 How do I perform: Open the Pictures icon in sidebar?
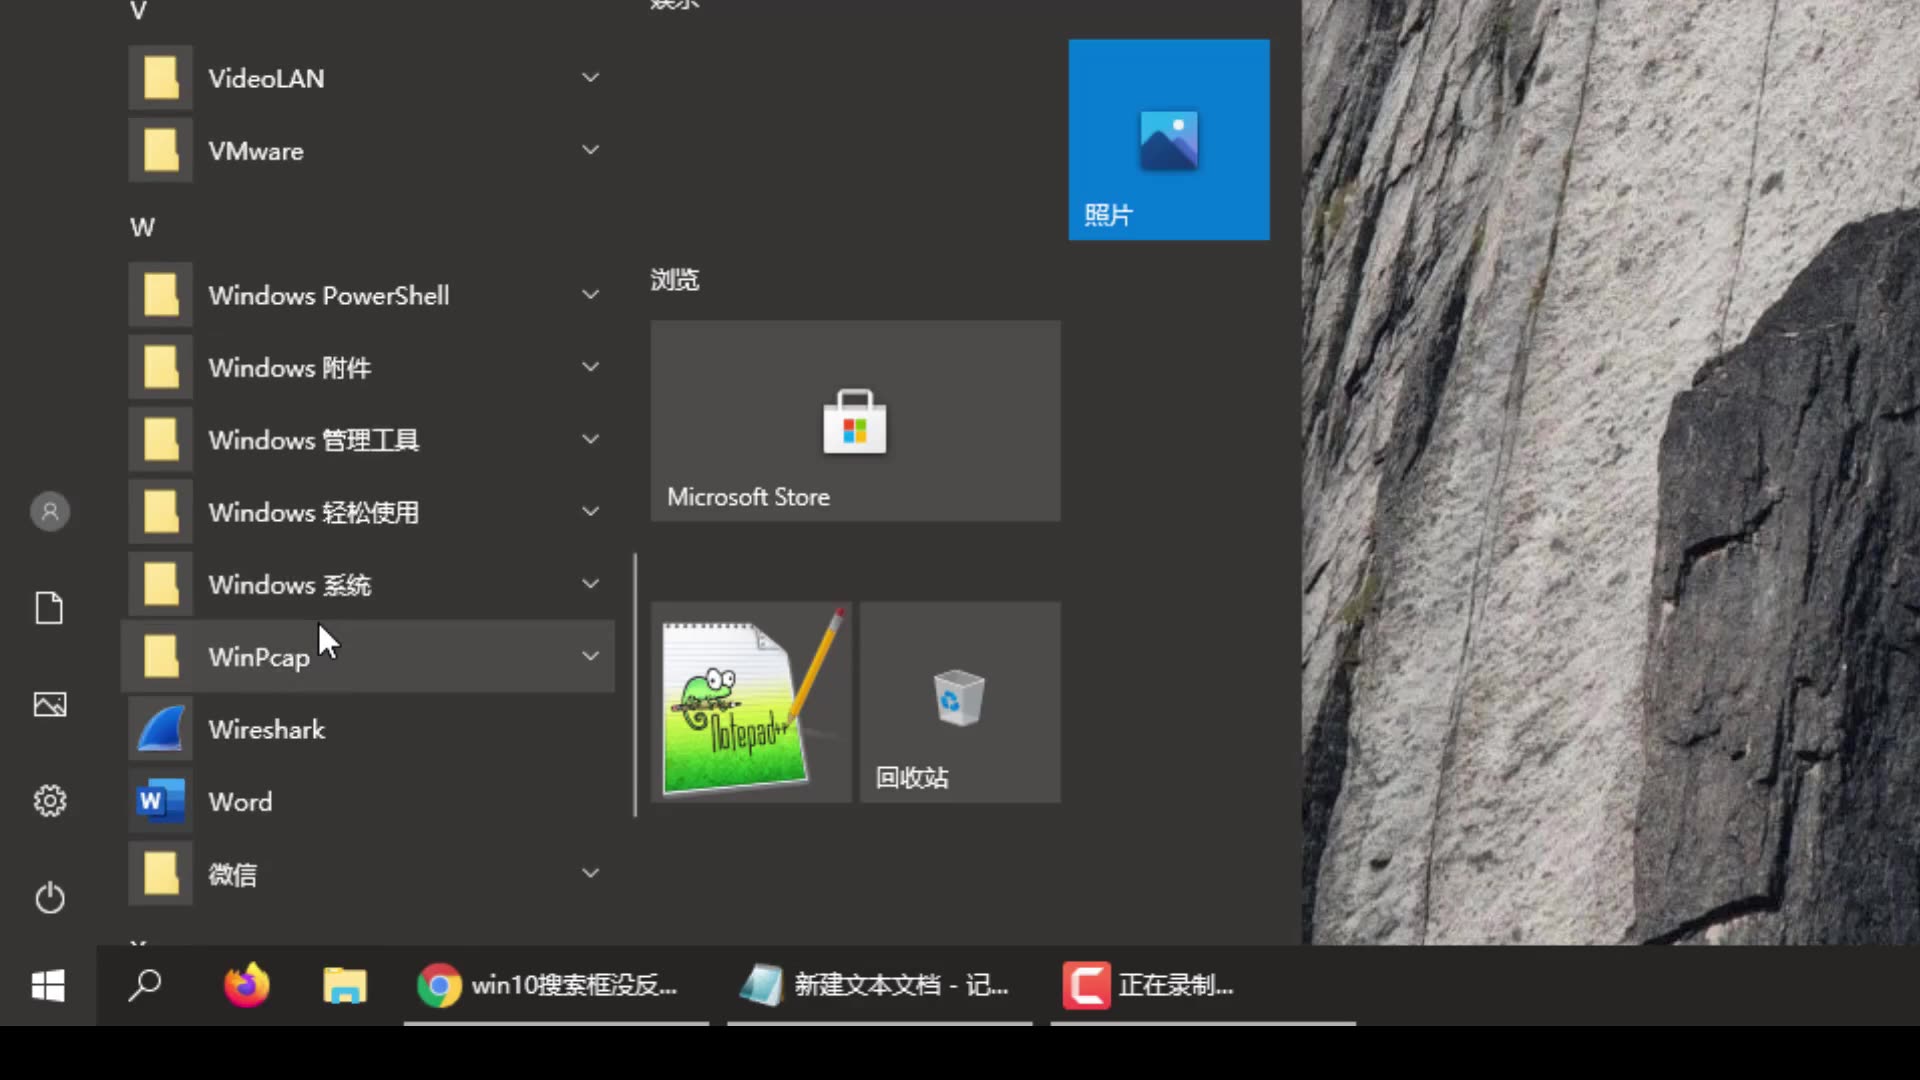pyautogui.click(x=50, y=704)
